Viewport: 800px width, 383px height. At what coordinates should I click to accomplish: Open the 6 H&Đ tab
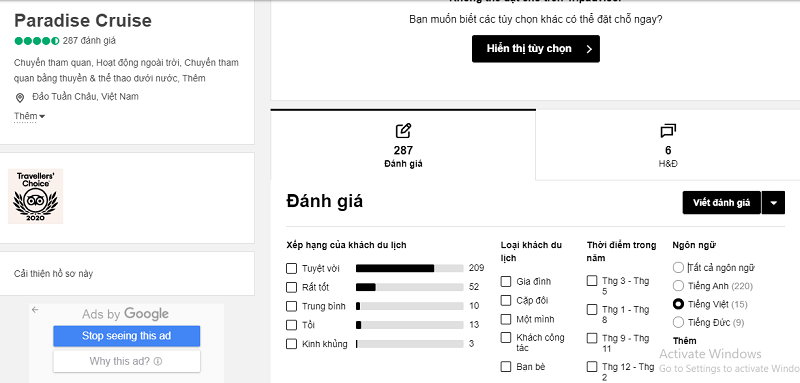point(668,145)
